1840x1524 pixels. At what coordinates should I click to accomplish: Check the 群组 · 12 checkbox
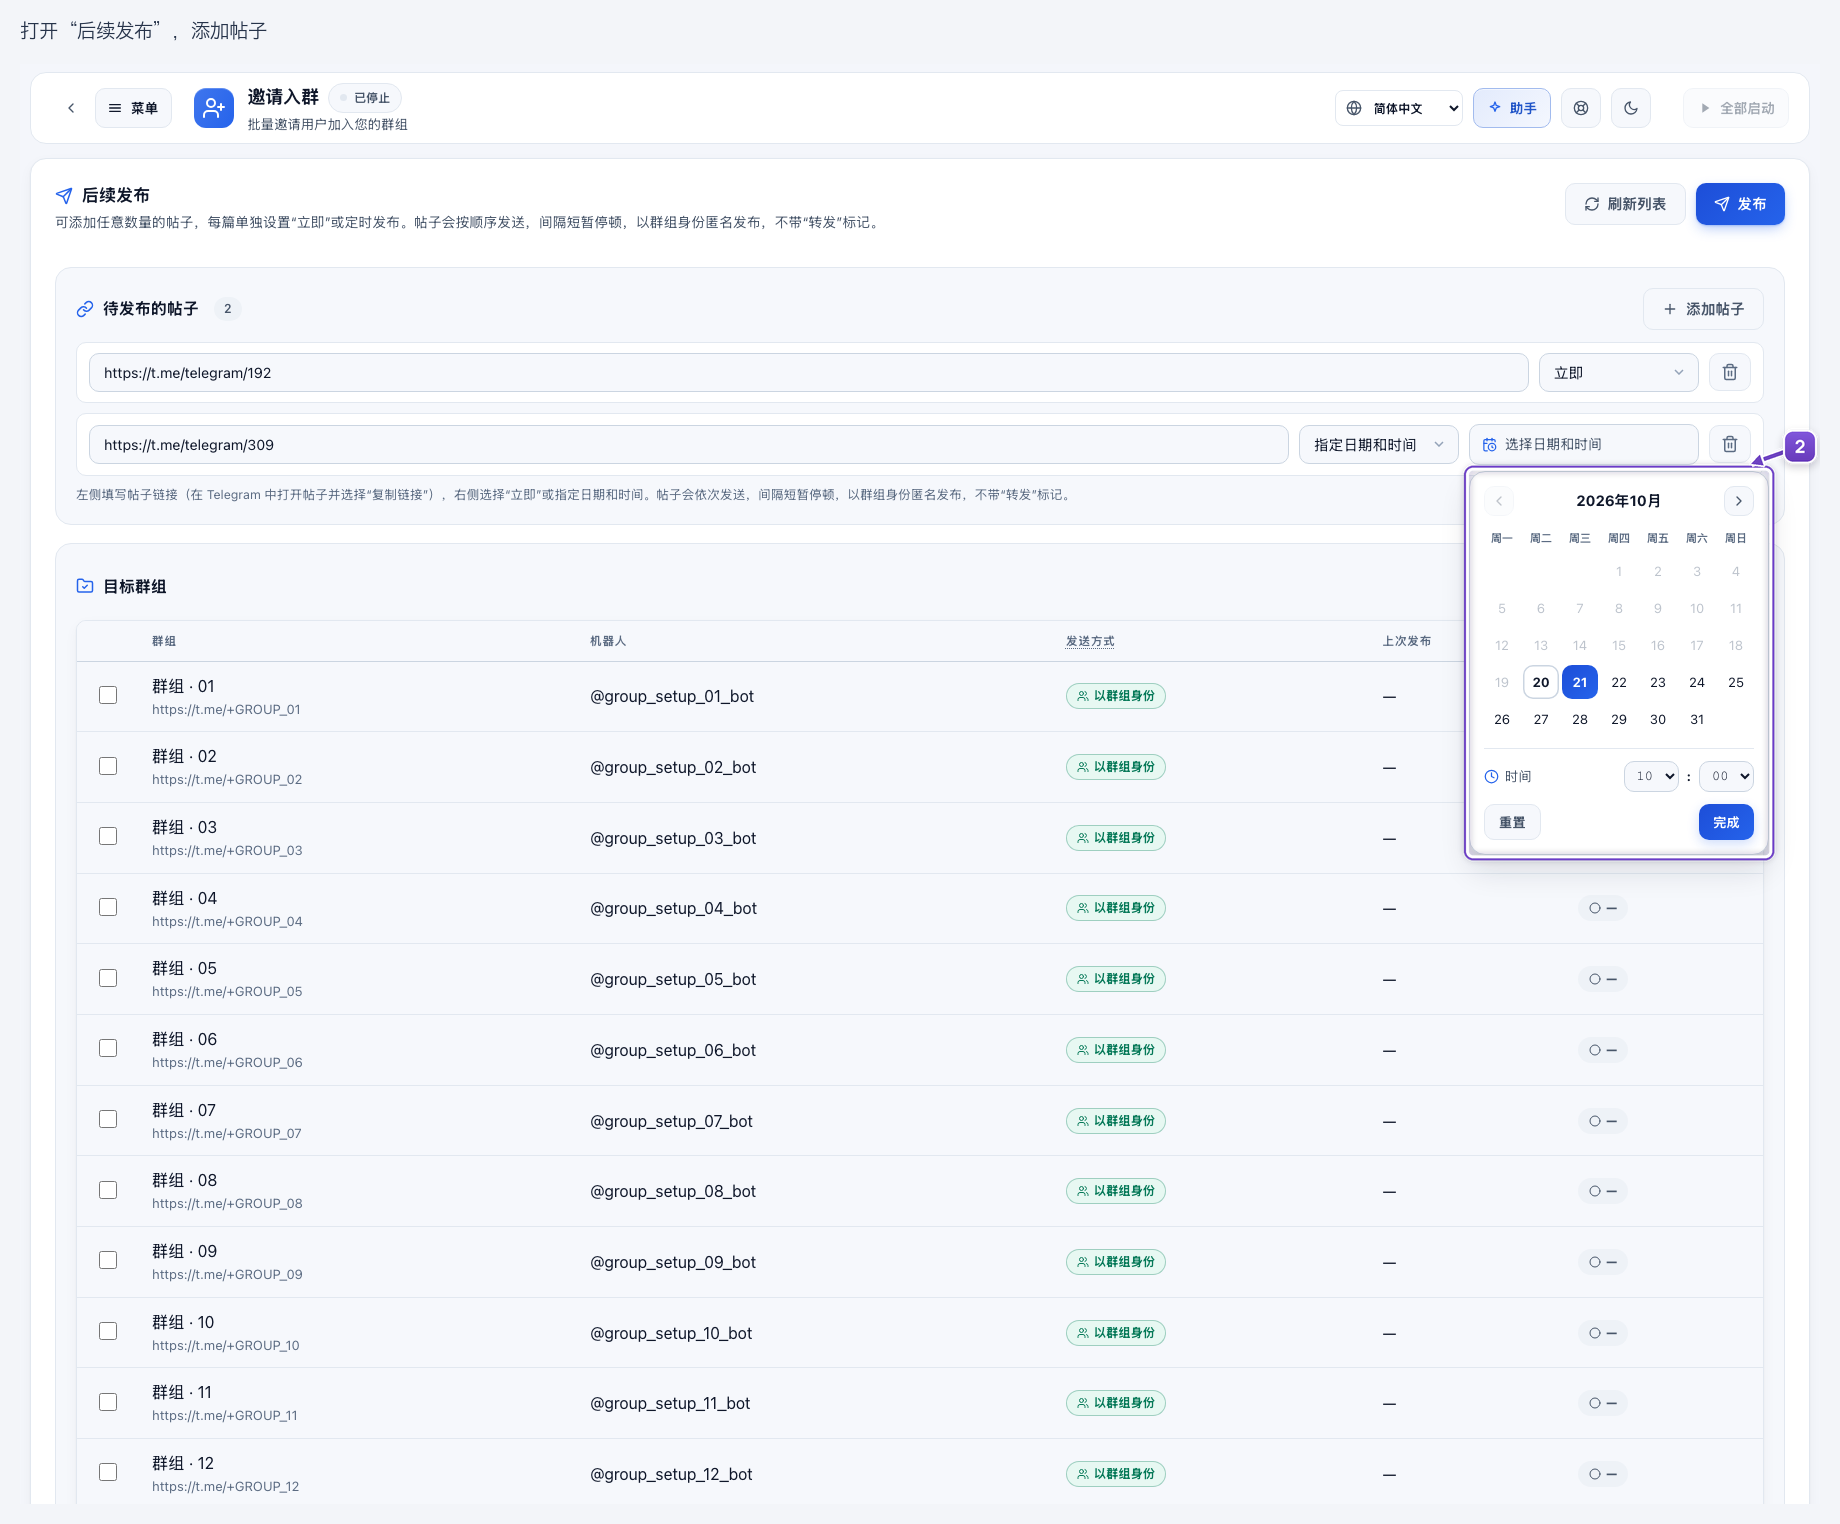coord(108,1472)
